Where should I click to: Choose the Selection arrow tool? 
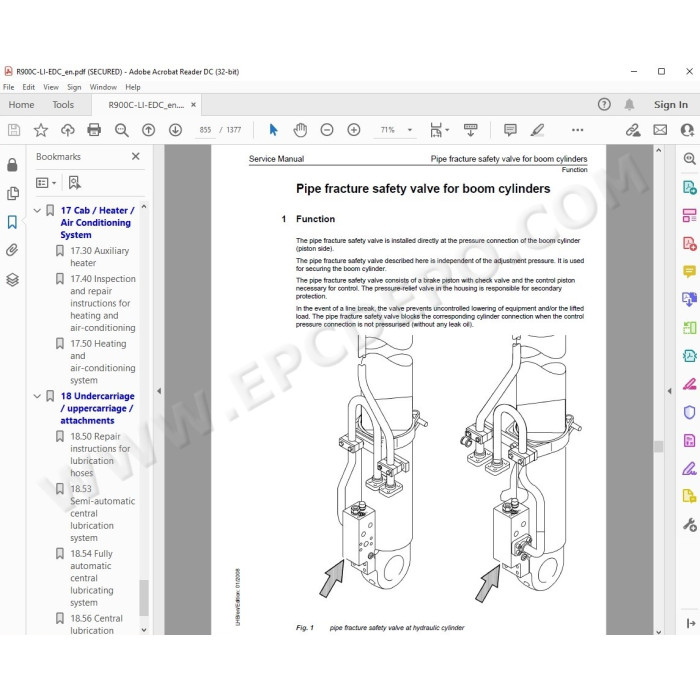point(273,130)
